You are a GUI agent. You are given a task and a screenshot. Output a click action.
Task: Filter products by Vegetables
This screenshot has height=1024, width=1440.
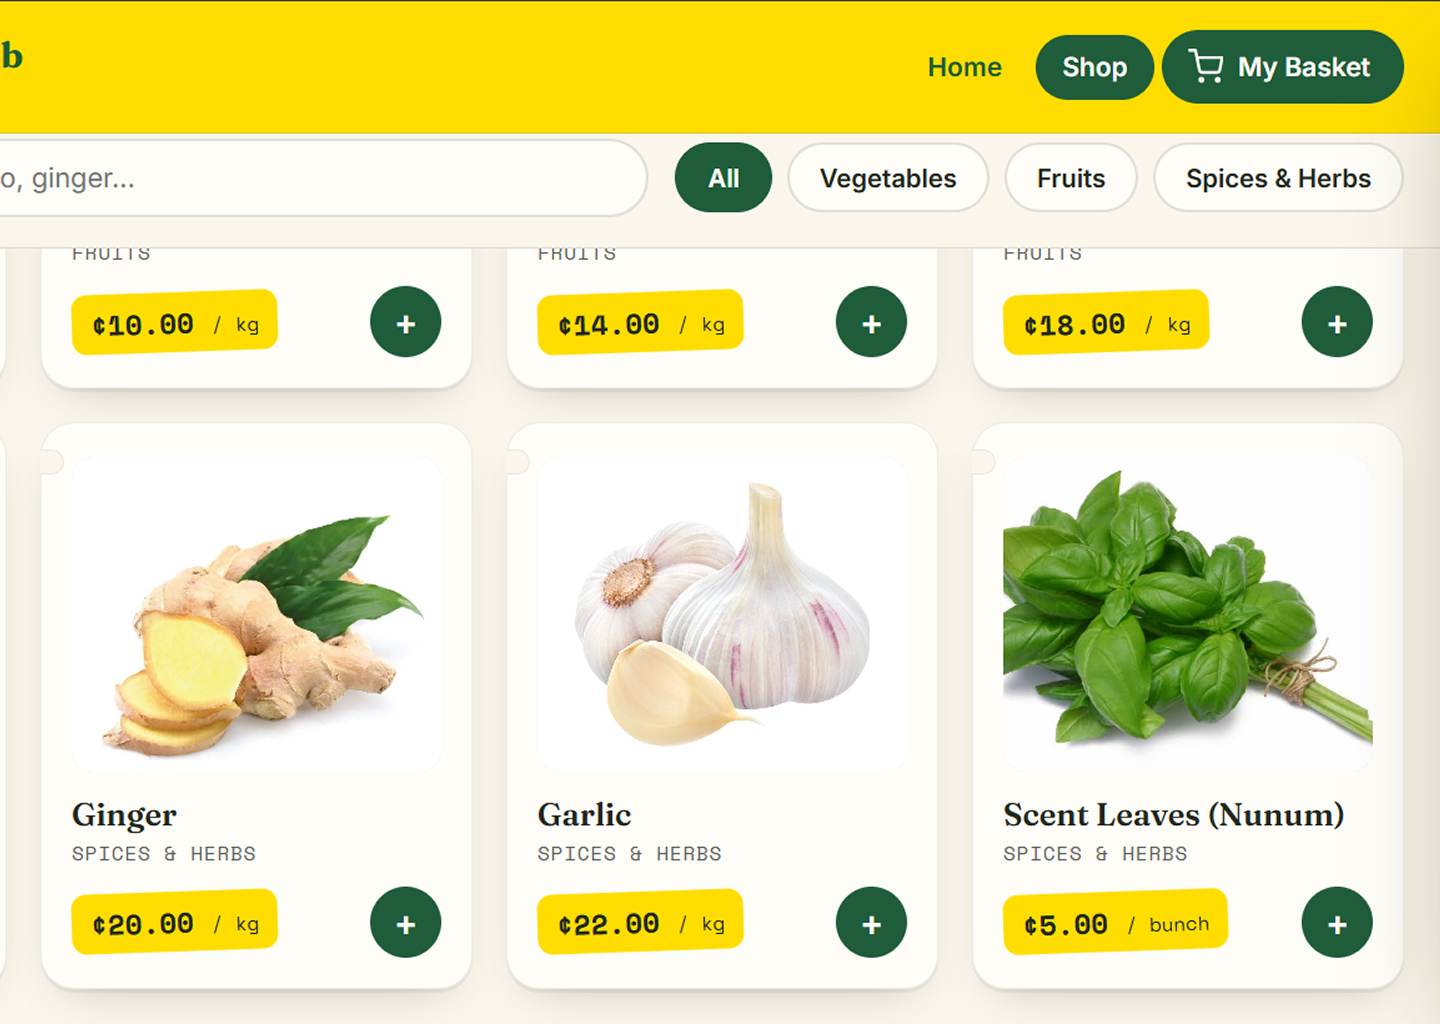(x=888, y=178)
